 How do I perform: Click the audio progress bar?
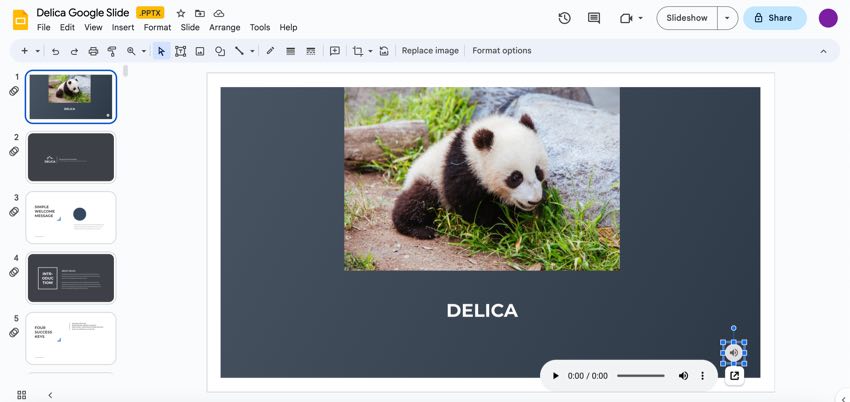[641, 375]
